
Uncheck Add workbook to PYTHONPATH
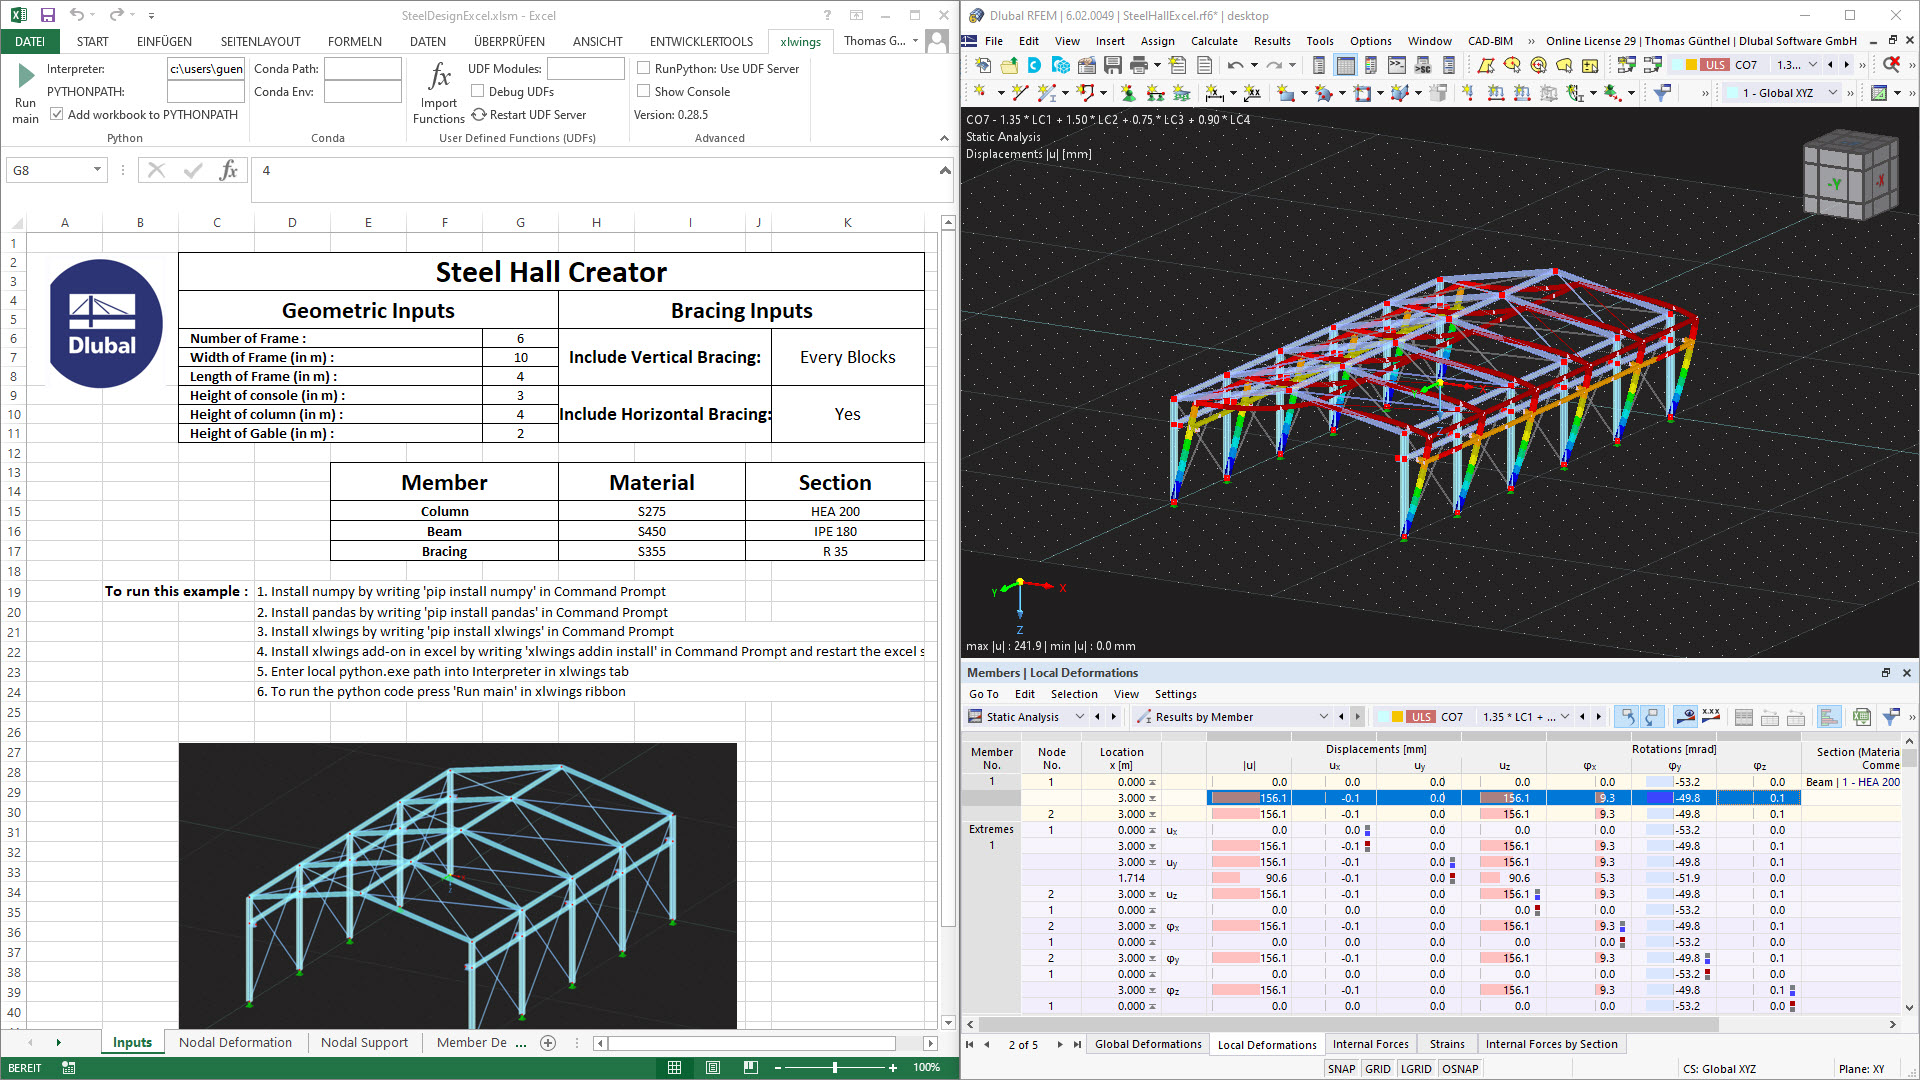click(57, 114)
